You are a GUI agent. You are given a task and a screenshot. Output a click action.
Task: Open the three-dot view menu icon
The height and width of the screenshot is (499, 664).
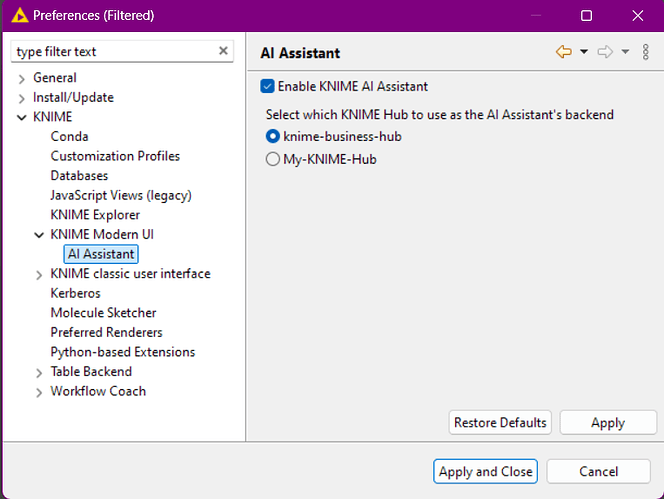pyautogui.click(x=645, y=52)
